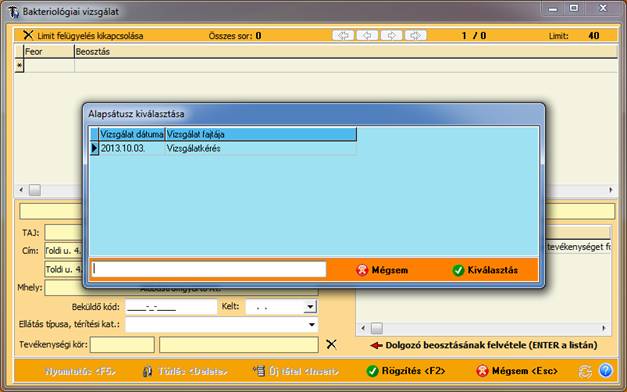Click the refresh icon beside help
This screenshot has width=627, height=392.
(x=585, y=371)
